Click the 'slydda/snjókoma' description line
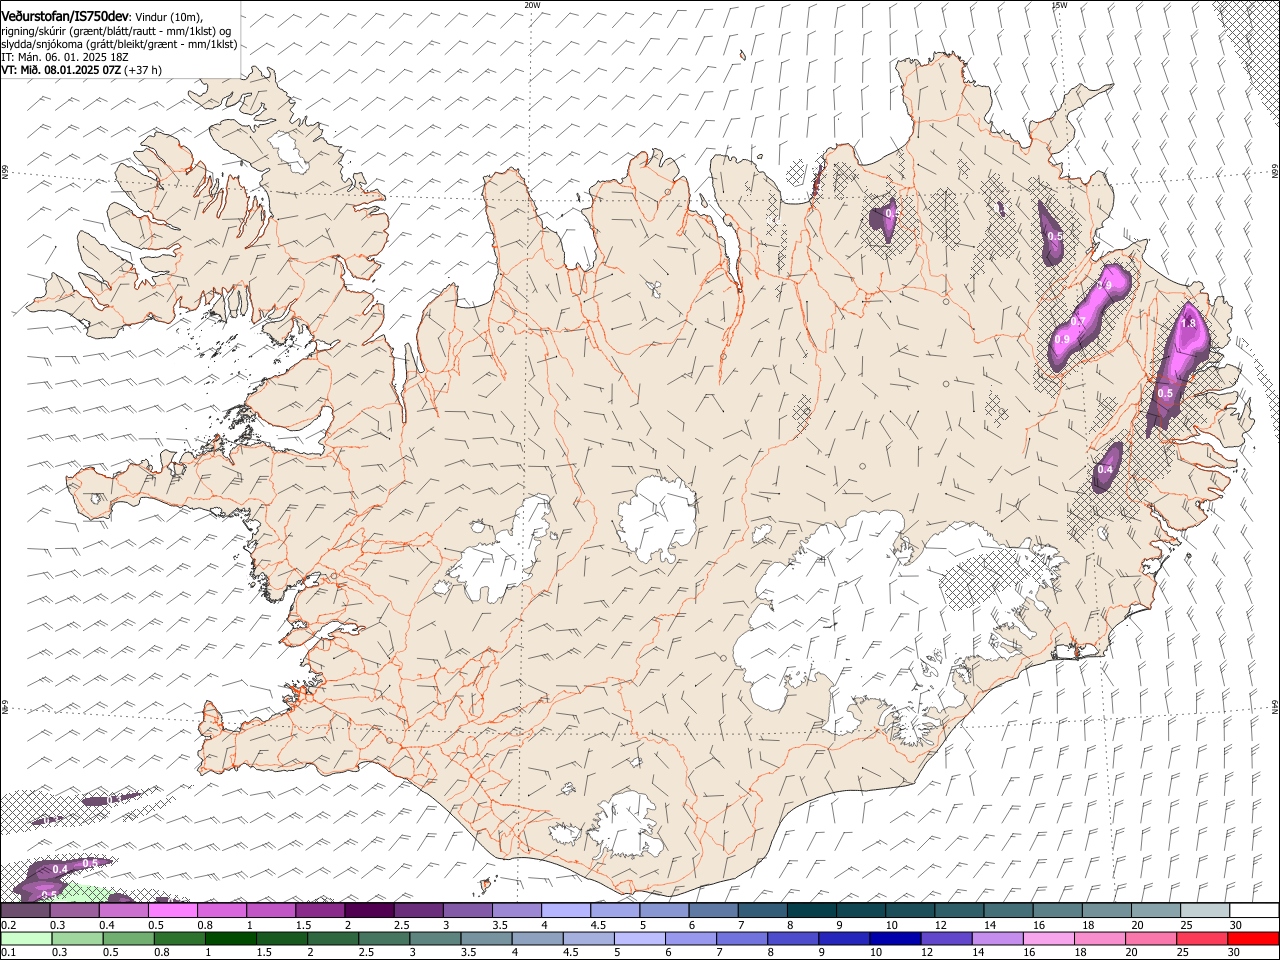1280x960 pixels. point(119,44)
